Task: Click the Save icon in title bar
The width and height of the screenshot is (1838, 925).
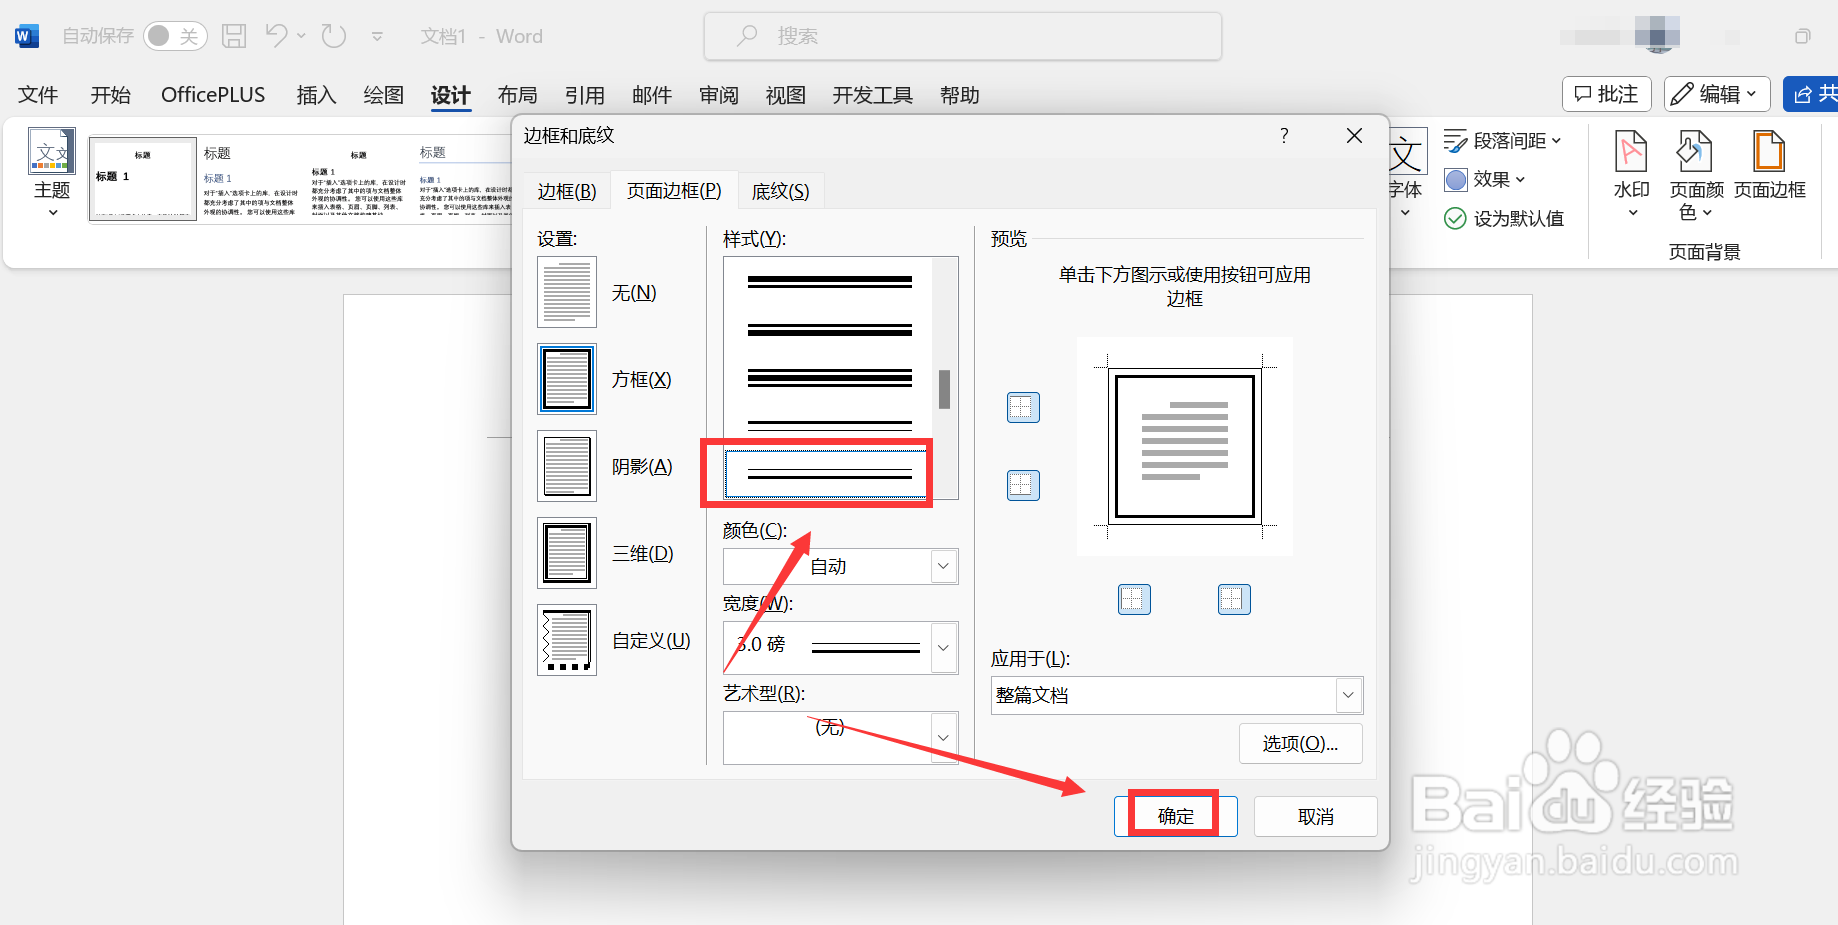Action: click(234, 36)
